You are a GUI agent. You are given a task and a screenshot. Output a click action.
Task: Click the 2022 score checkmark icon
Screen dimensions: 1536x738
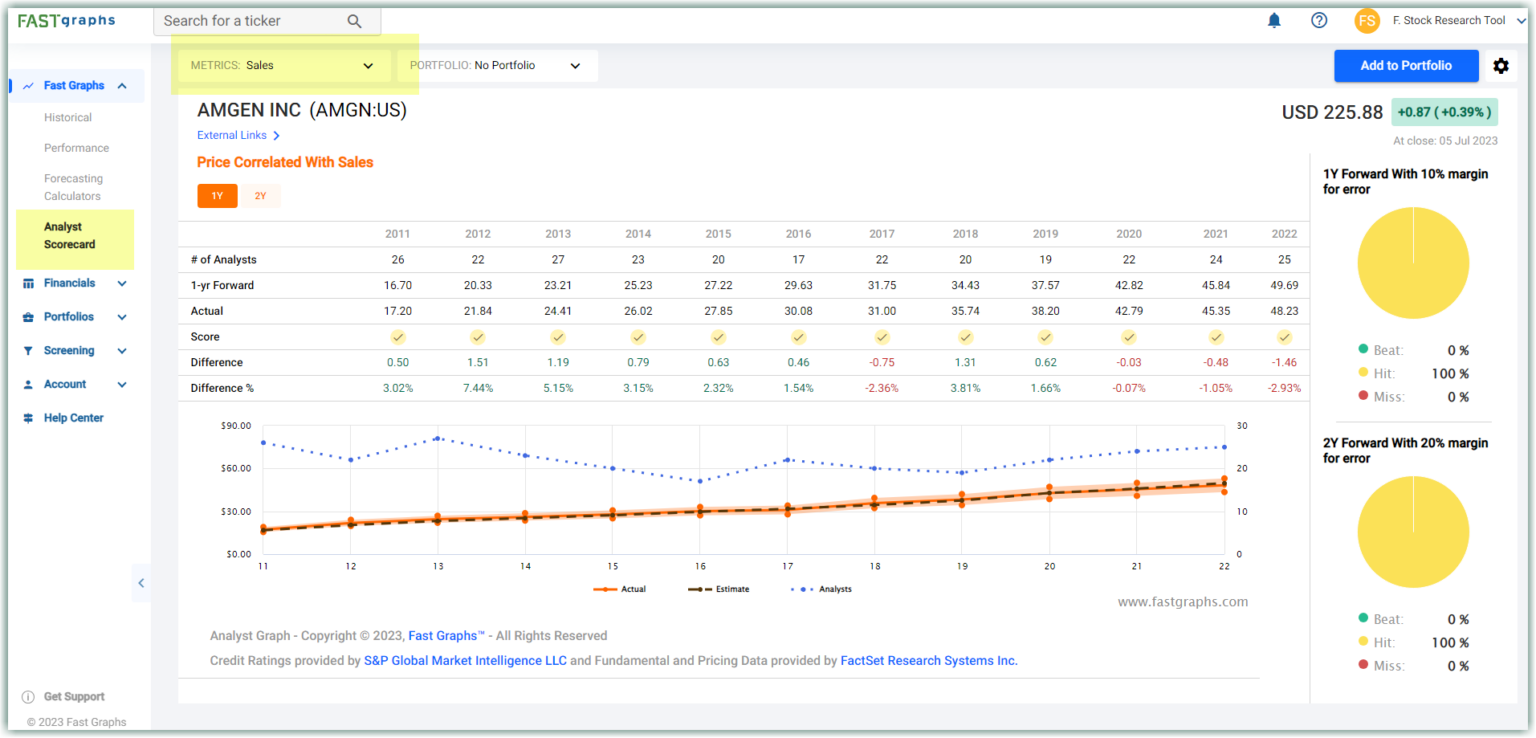[1285, 337]
